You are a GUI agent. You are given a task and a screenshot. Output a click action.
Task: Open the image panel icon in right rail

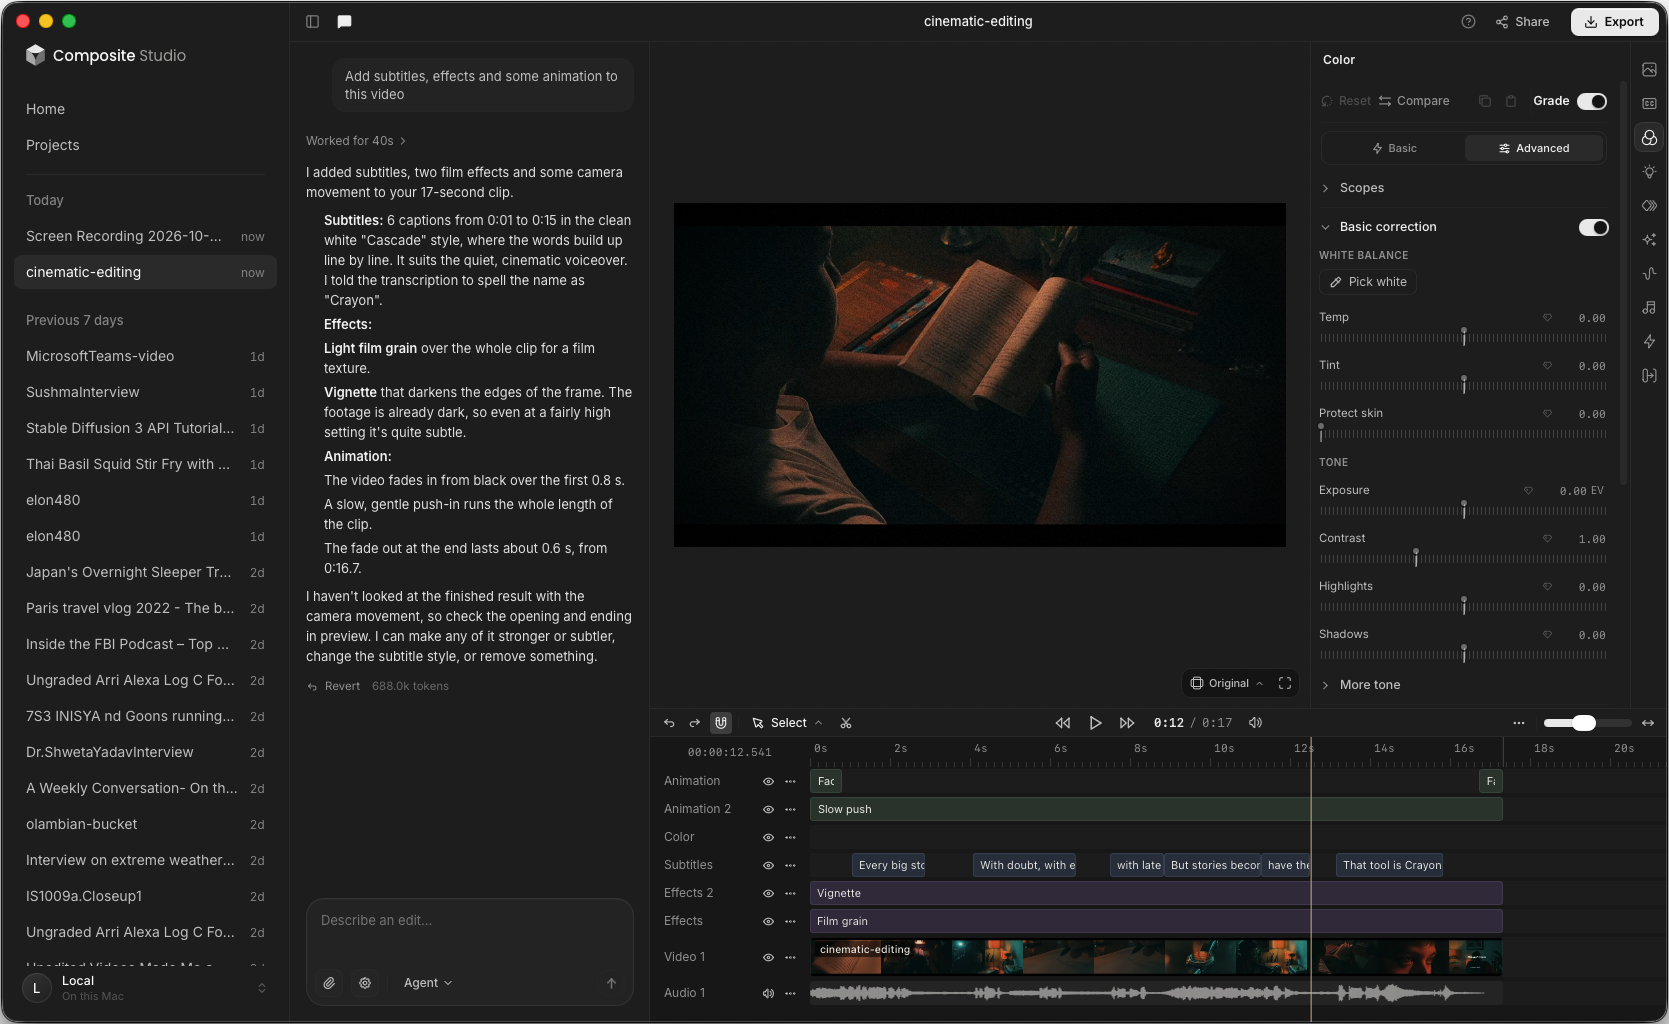pyautogui.click(x=1649, y=70)
